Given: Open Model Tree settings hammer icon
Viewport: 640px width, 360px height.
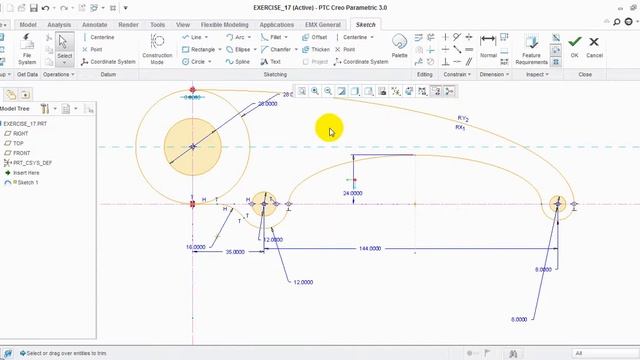Looking at the screenshot, I should [44, 109].
